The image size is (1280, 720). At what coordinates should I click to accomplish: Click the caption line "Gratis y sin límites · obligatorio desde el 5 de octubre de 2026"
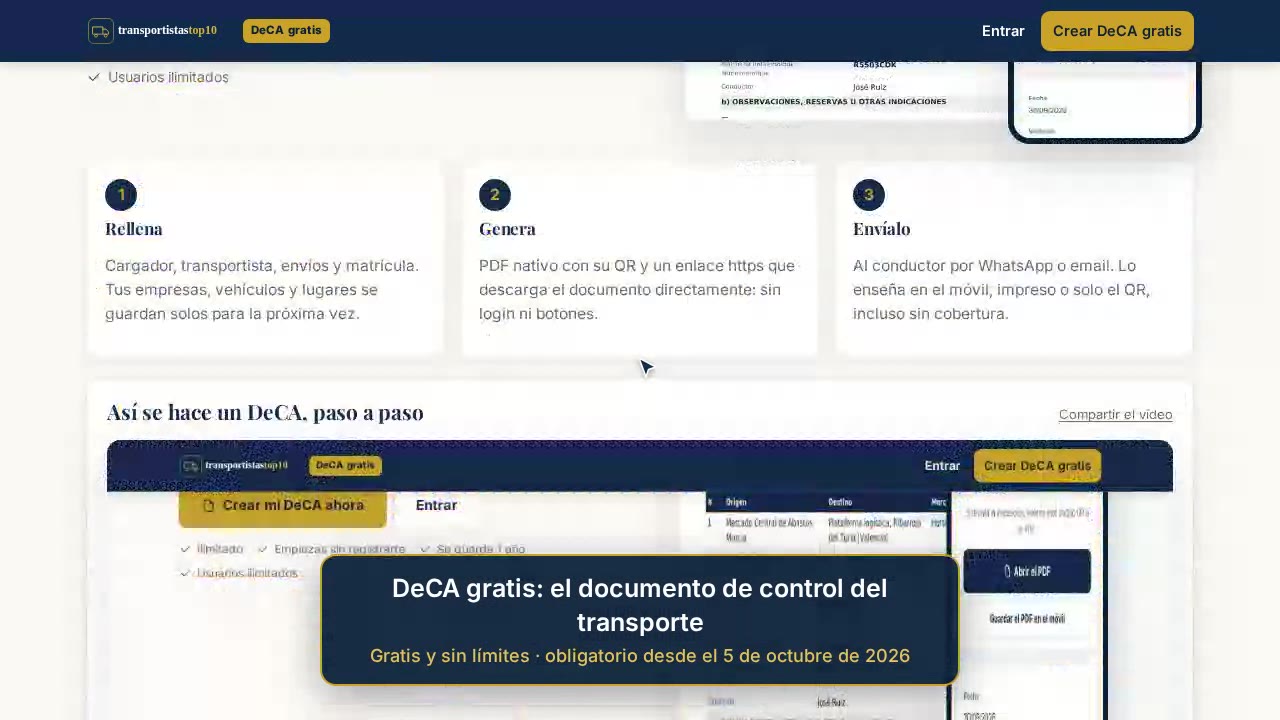[x=640, y=656]
